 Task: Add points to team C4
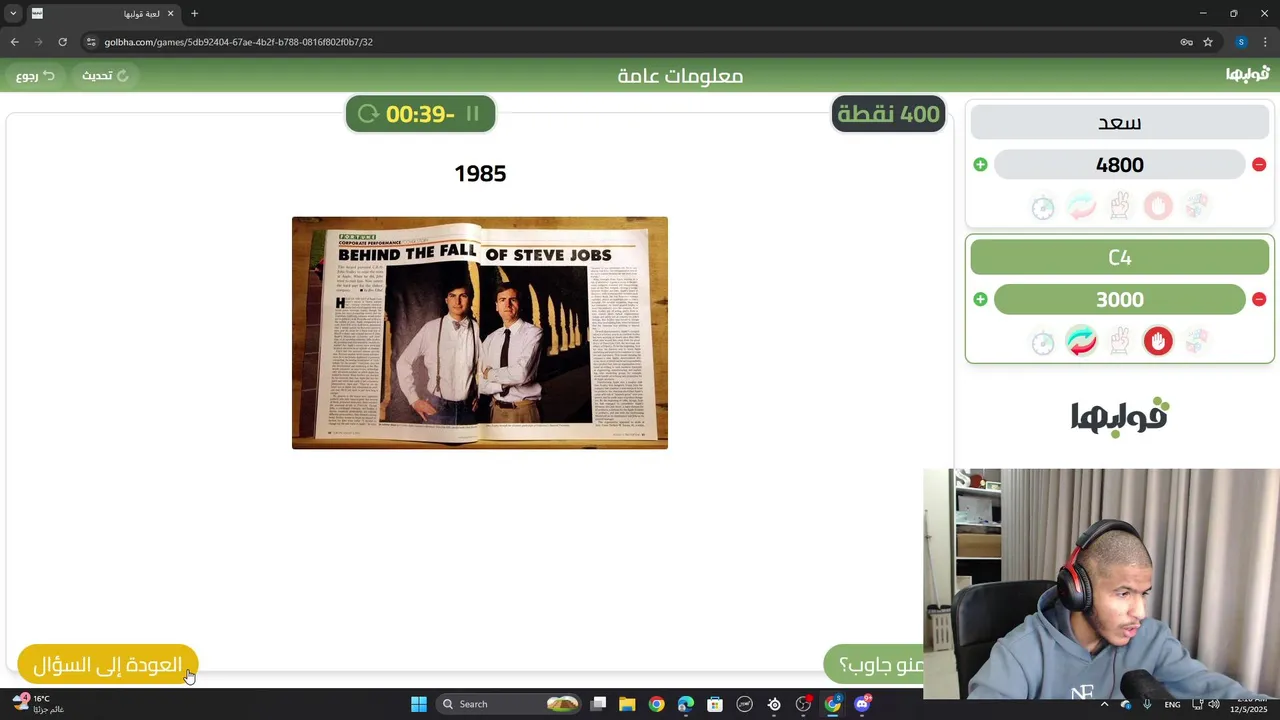(980, 299)
